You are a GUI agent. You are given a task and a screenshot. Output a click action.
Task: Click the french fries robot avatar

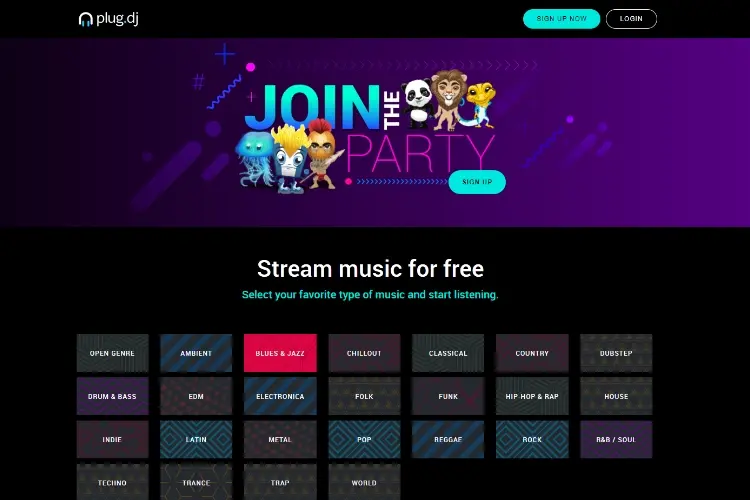click(290, 159)
